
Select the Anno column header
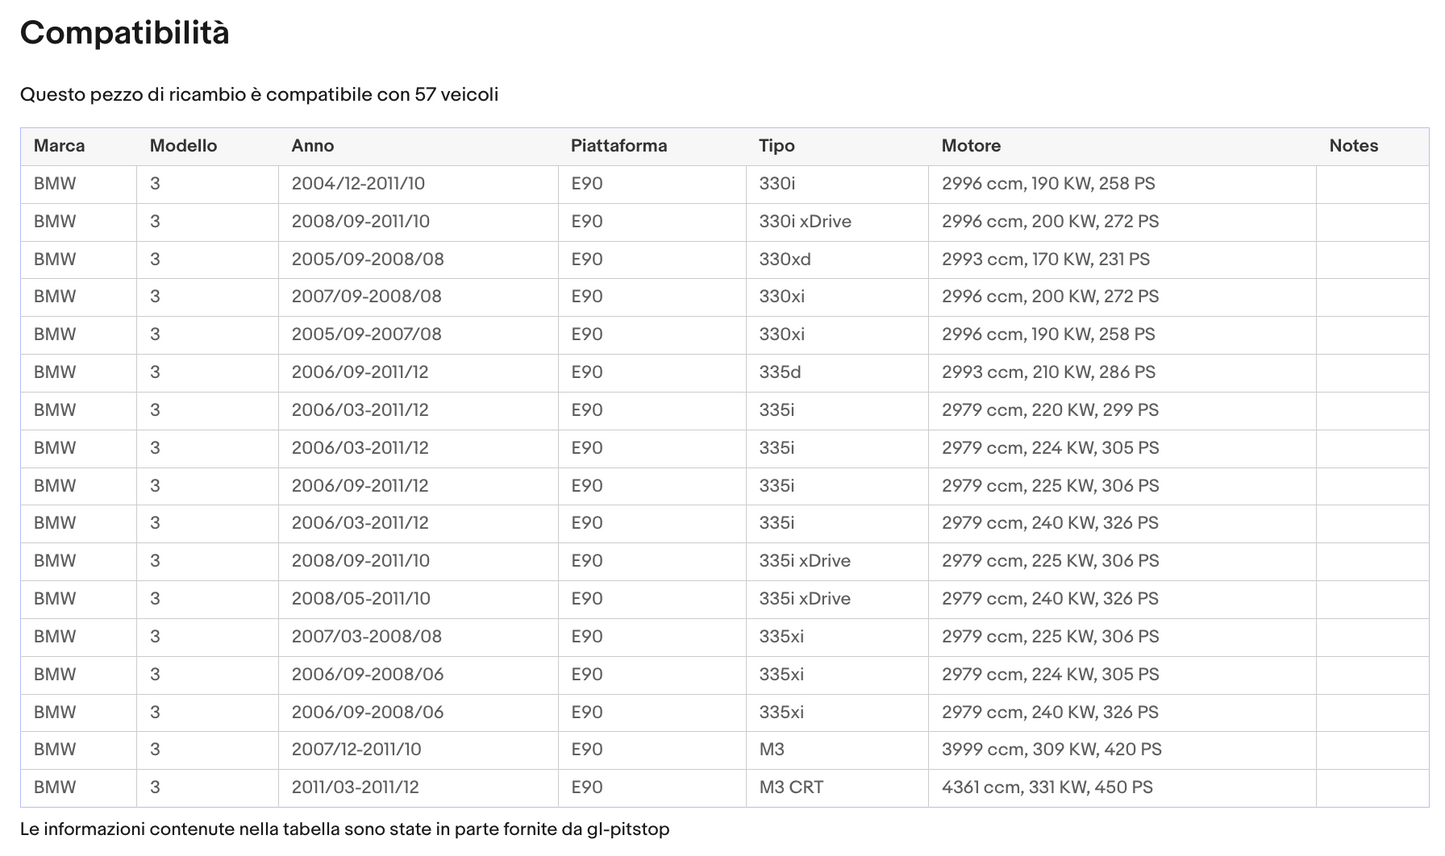click(312, 146)
